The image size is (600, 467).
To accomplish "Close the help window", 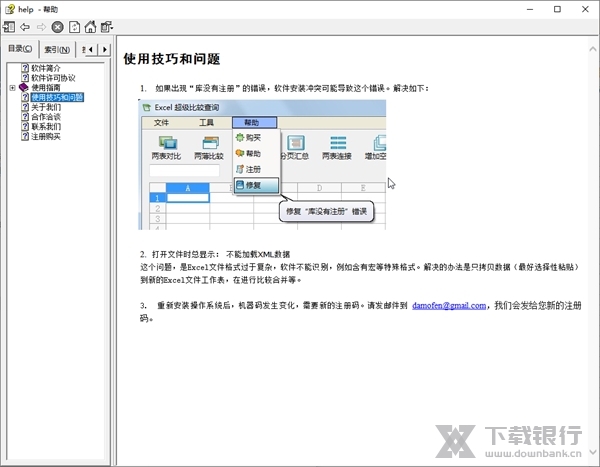I will point(585,9).
